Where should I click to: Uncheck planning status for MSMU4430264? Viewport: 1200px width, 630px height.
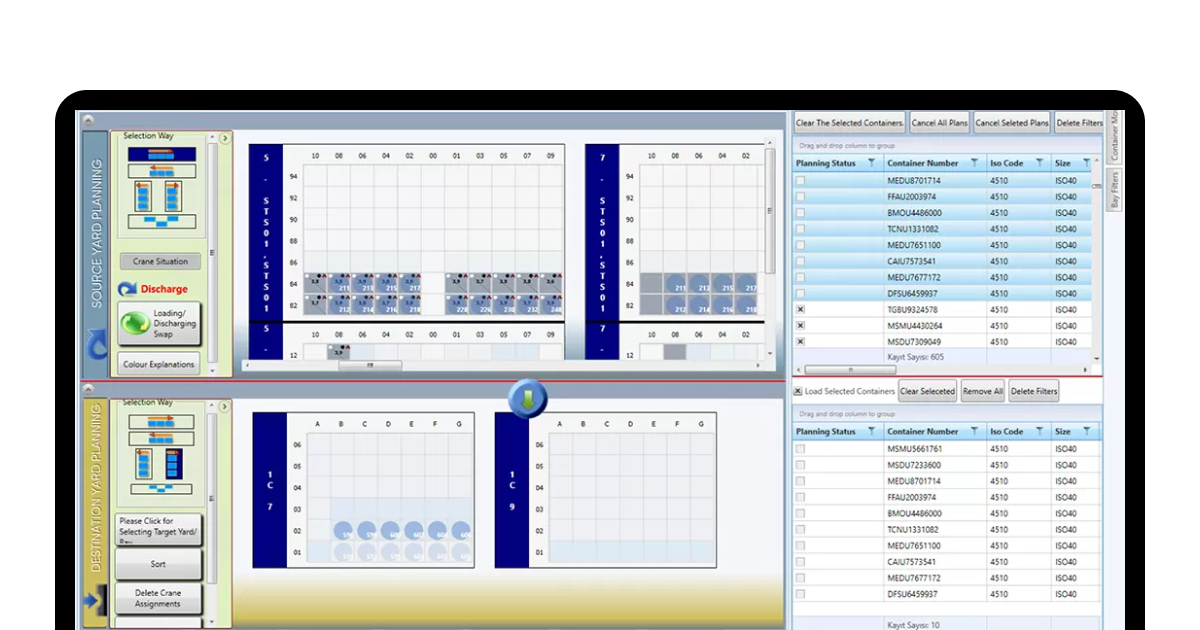800,326
